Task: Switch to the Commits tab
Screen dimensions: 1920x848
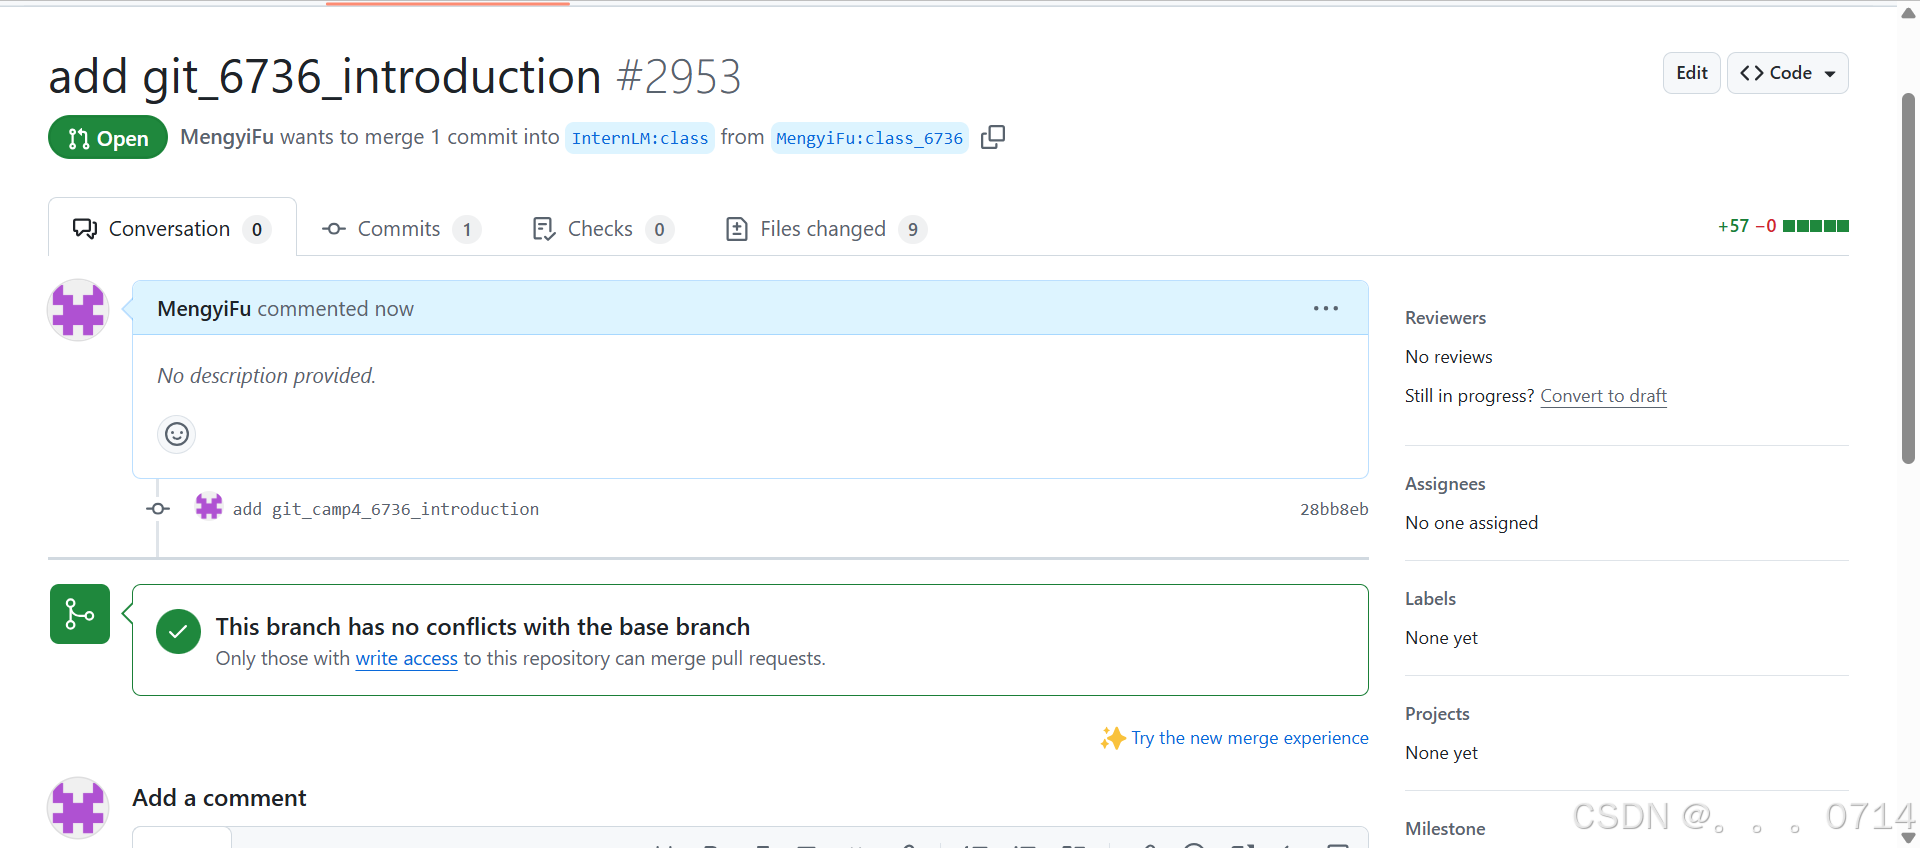Action: coord(401,229)
